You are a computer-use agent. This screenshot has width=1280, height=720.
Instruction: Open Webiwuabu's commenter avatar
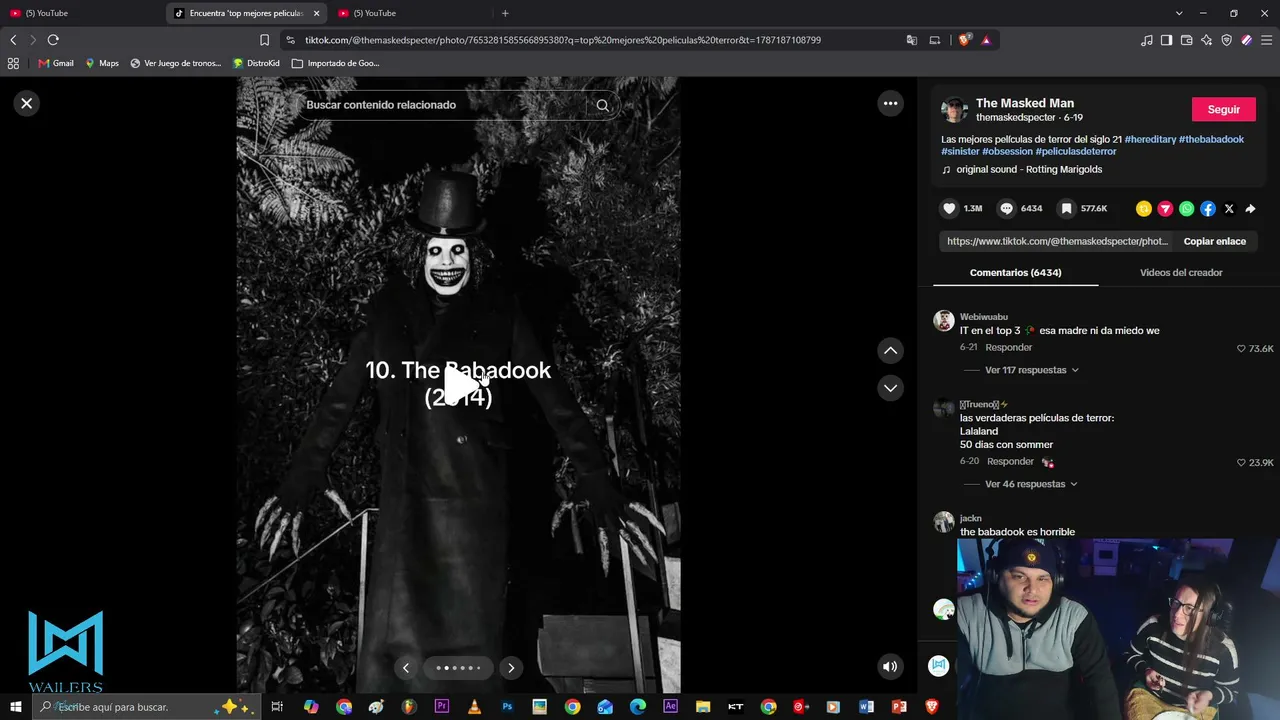point(944,320)
